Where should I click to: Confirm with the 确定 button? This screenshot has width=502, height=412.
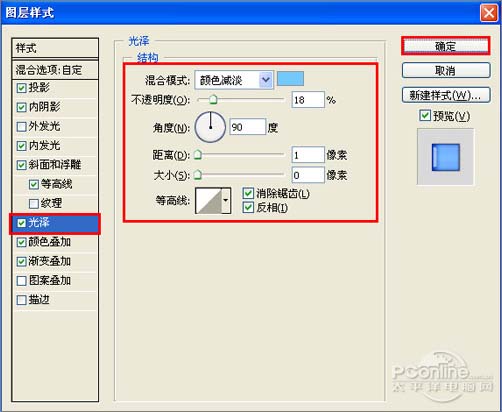pyautogui.click(x=446, y=46)
